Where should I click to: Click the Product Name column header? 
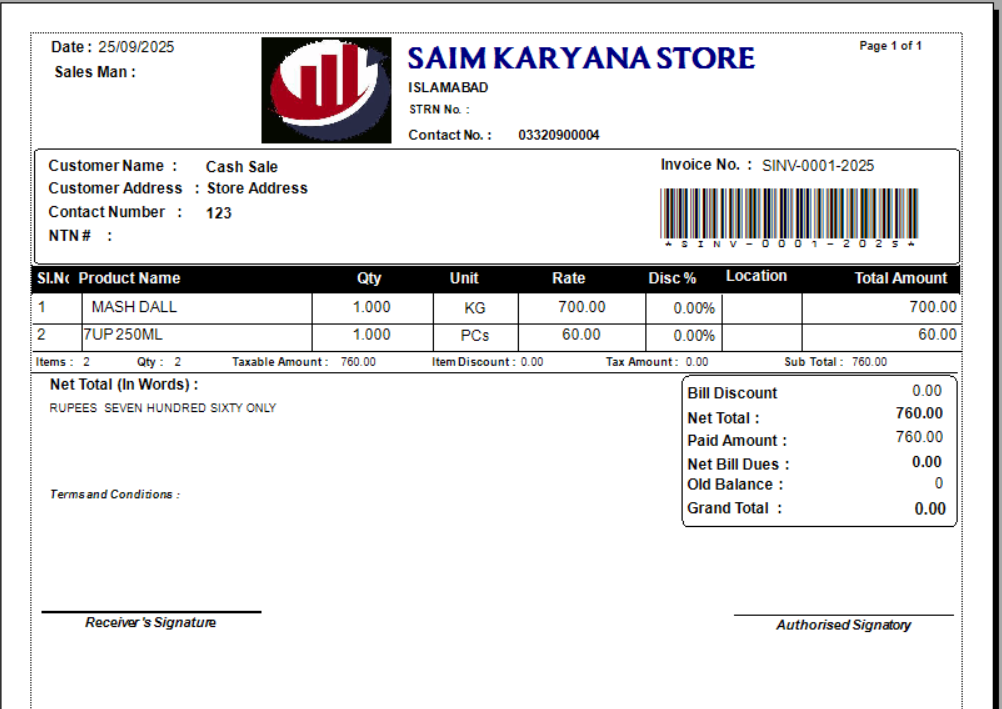click(x=129, y=278)
